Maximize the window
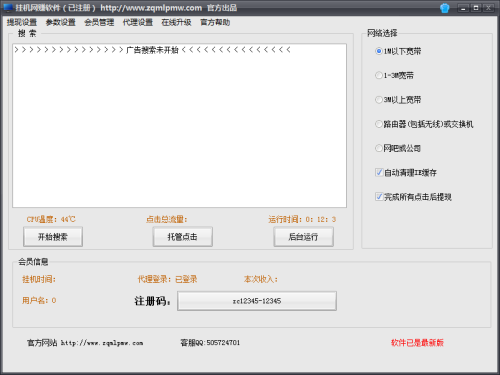Image resolution: width=500 pixels, height=375 pixels. pyautogui.click(x=476, y=8)
